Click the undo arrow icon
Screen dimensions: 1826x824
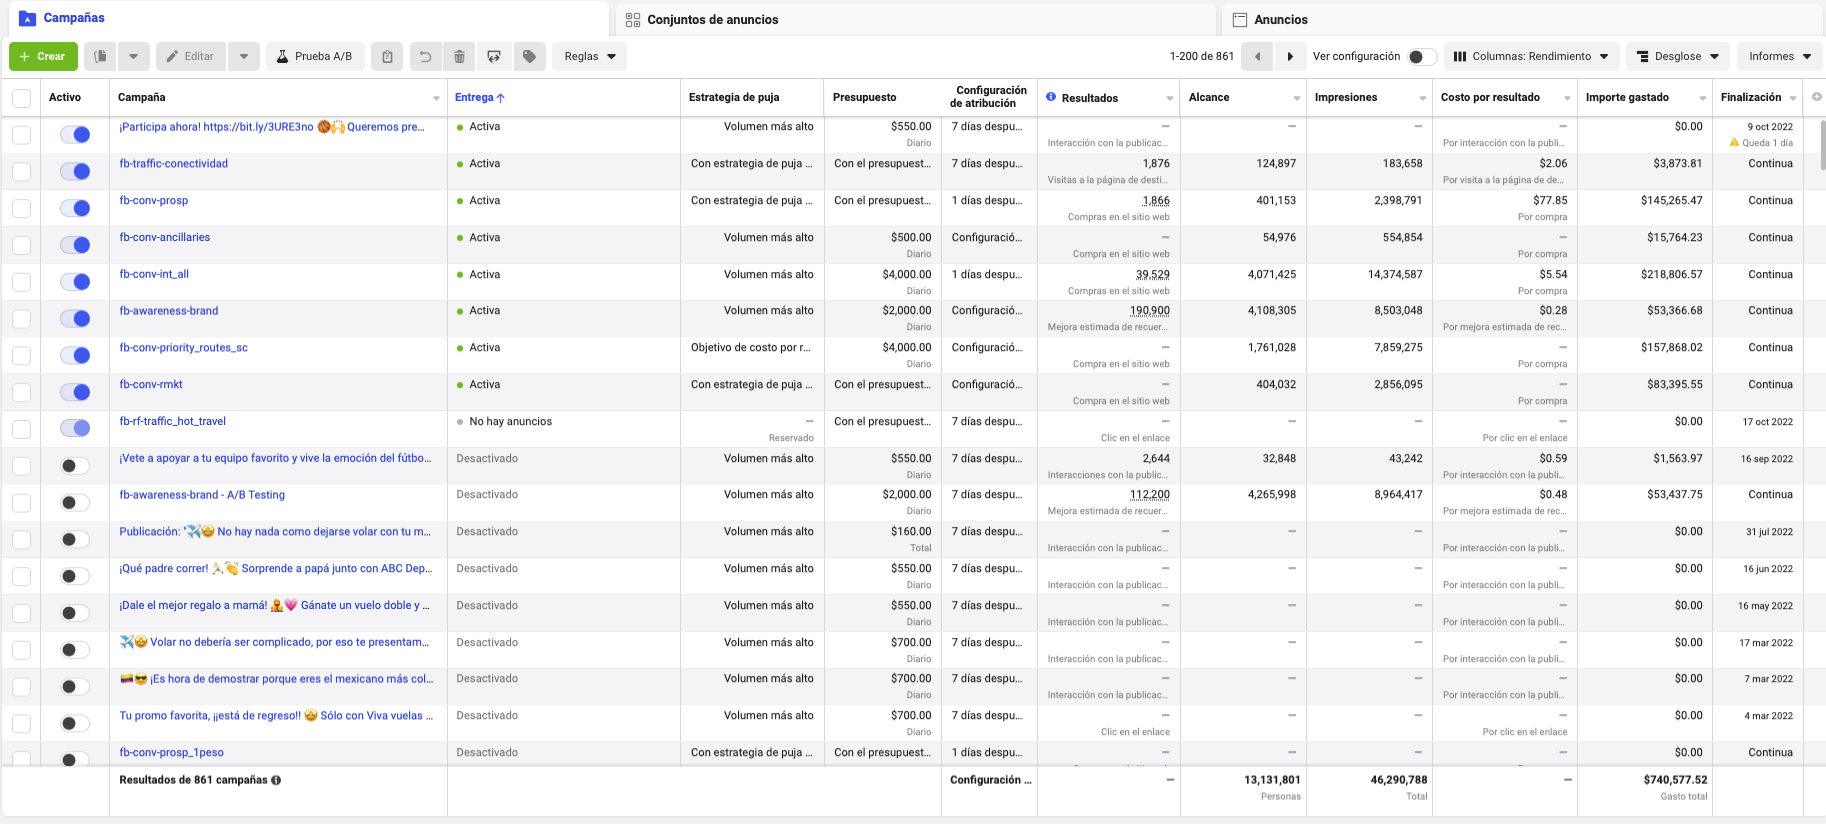(425, 57)
